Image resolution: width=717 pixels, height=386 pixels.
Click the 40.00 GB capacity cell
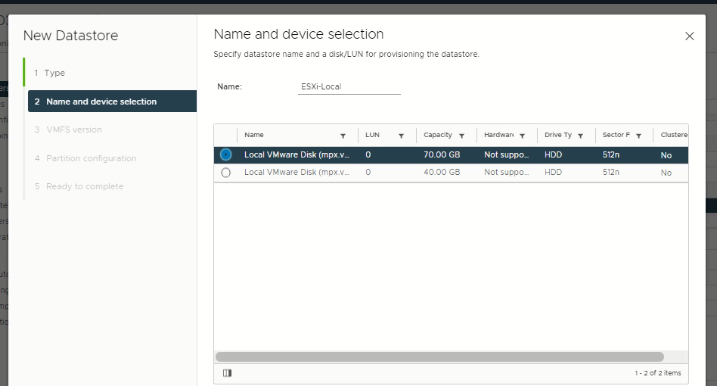442,172
